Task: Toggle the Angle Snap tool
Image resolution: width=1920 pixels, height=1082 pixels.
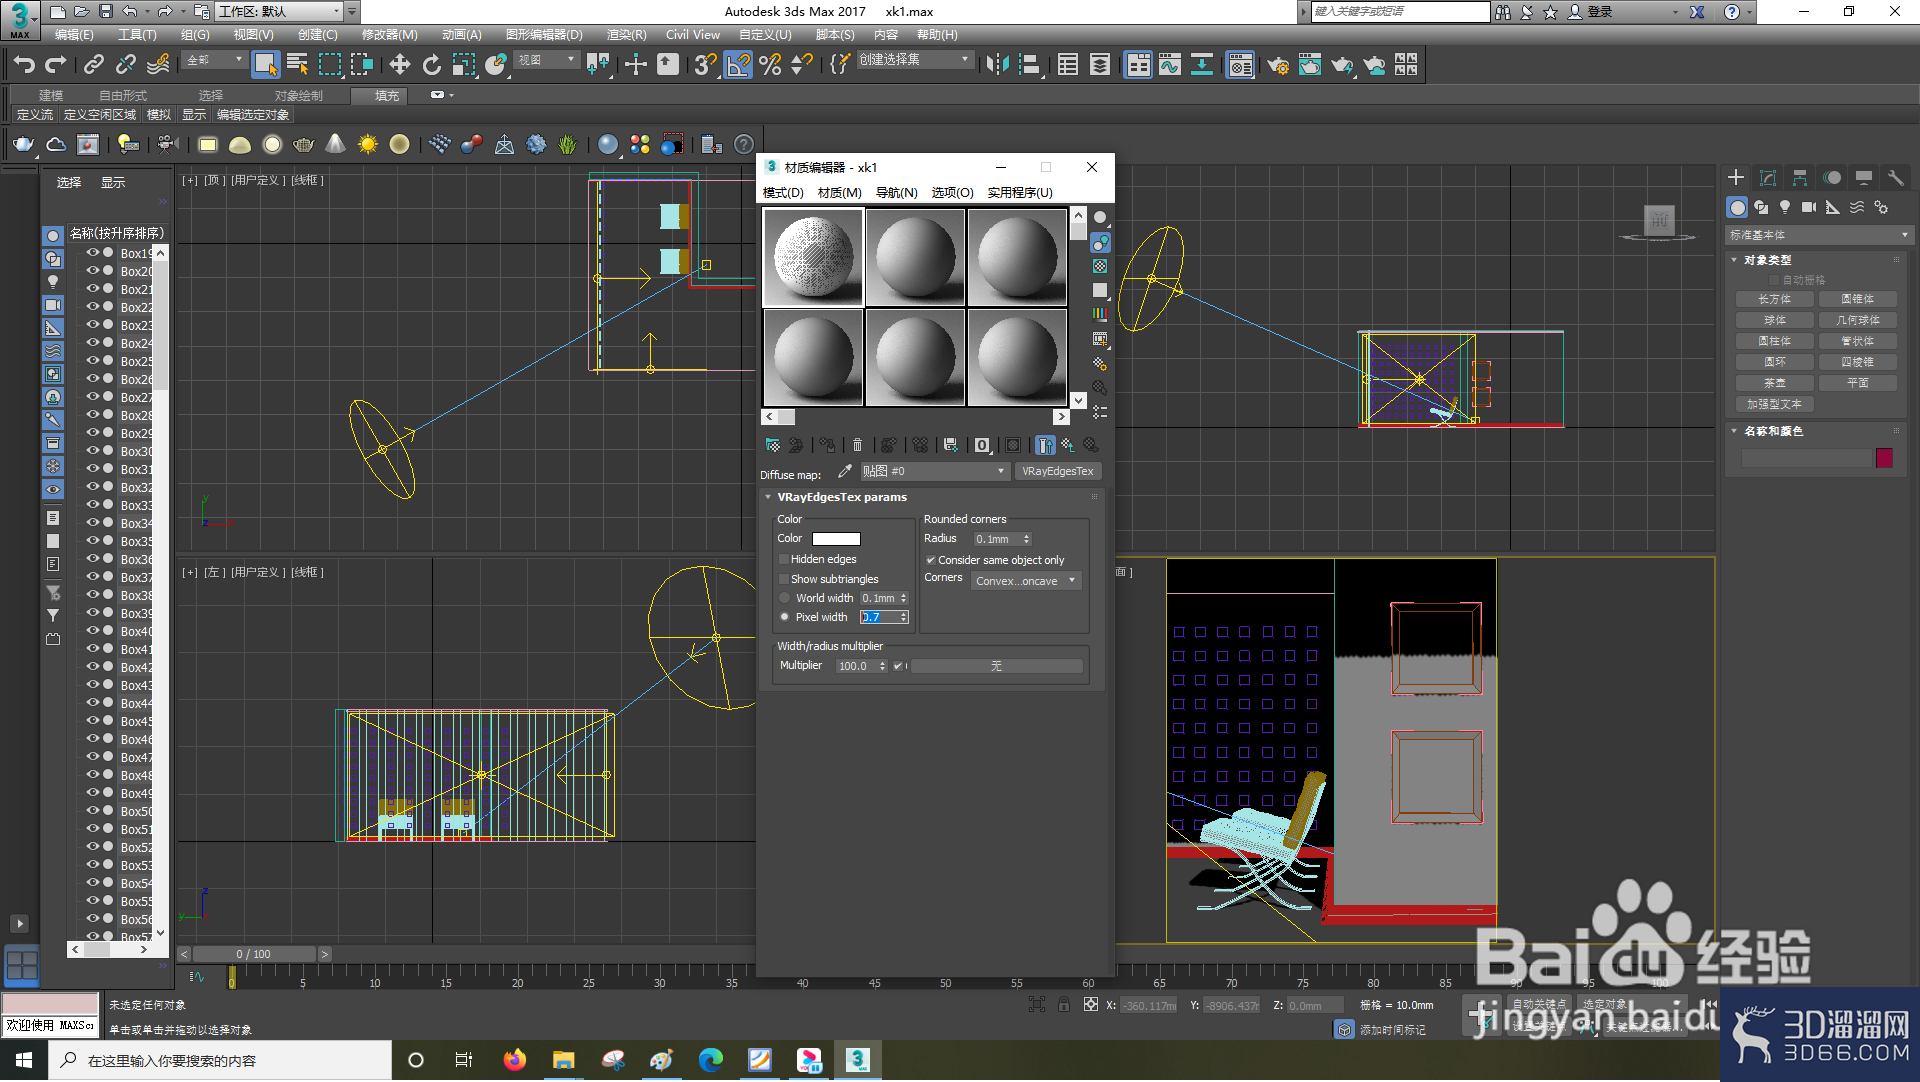Action: point(738,65)
